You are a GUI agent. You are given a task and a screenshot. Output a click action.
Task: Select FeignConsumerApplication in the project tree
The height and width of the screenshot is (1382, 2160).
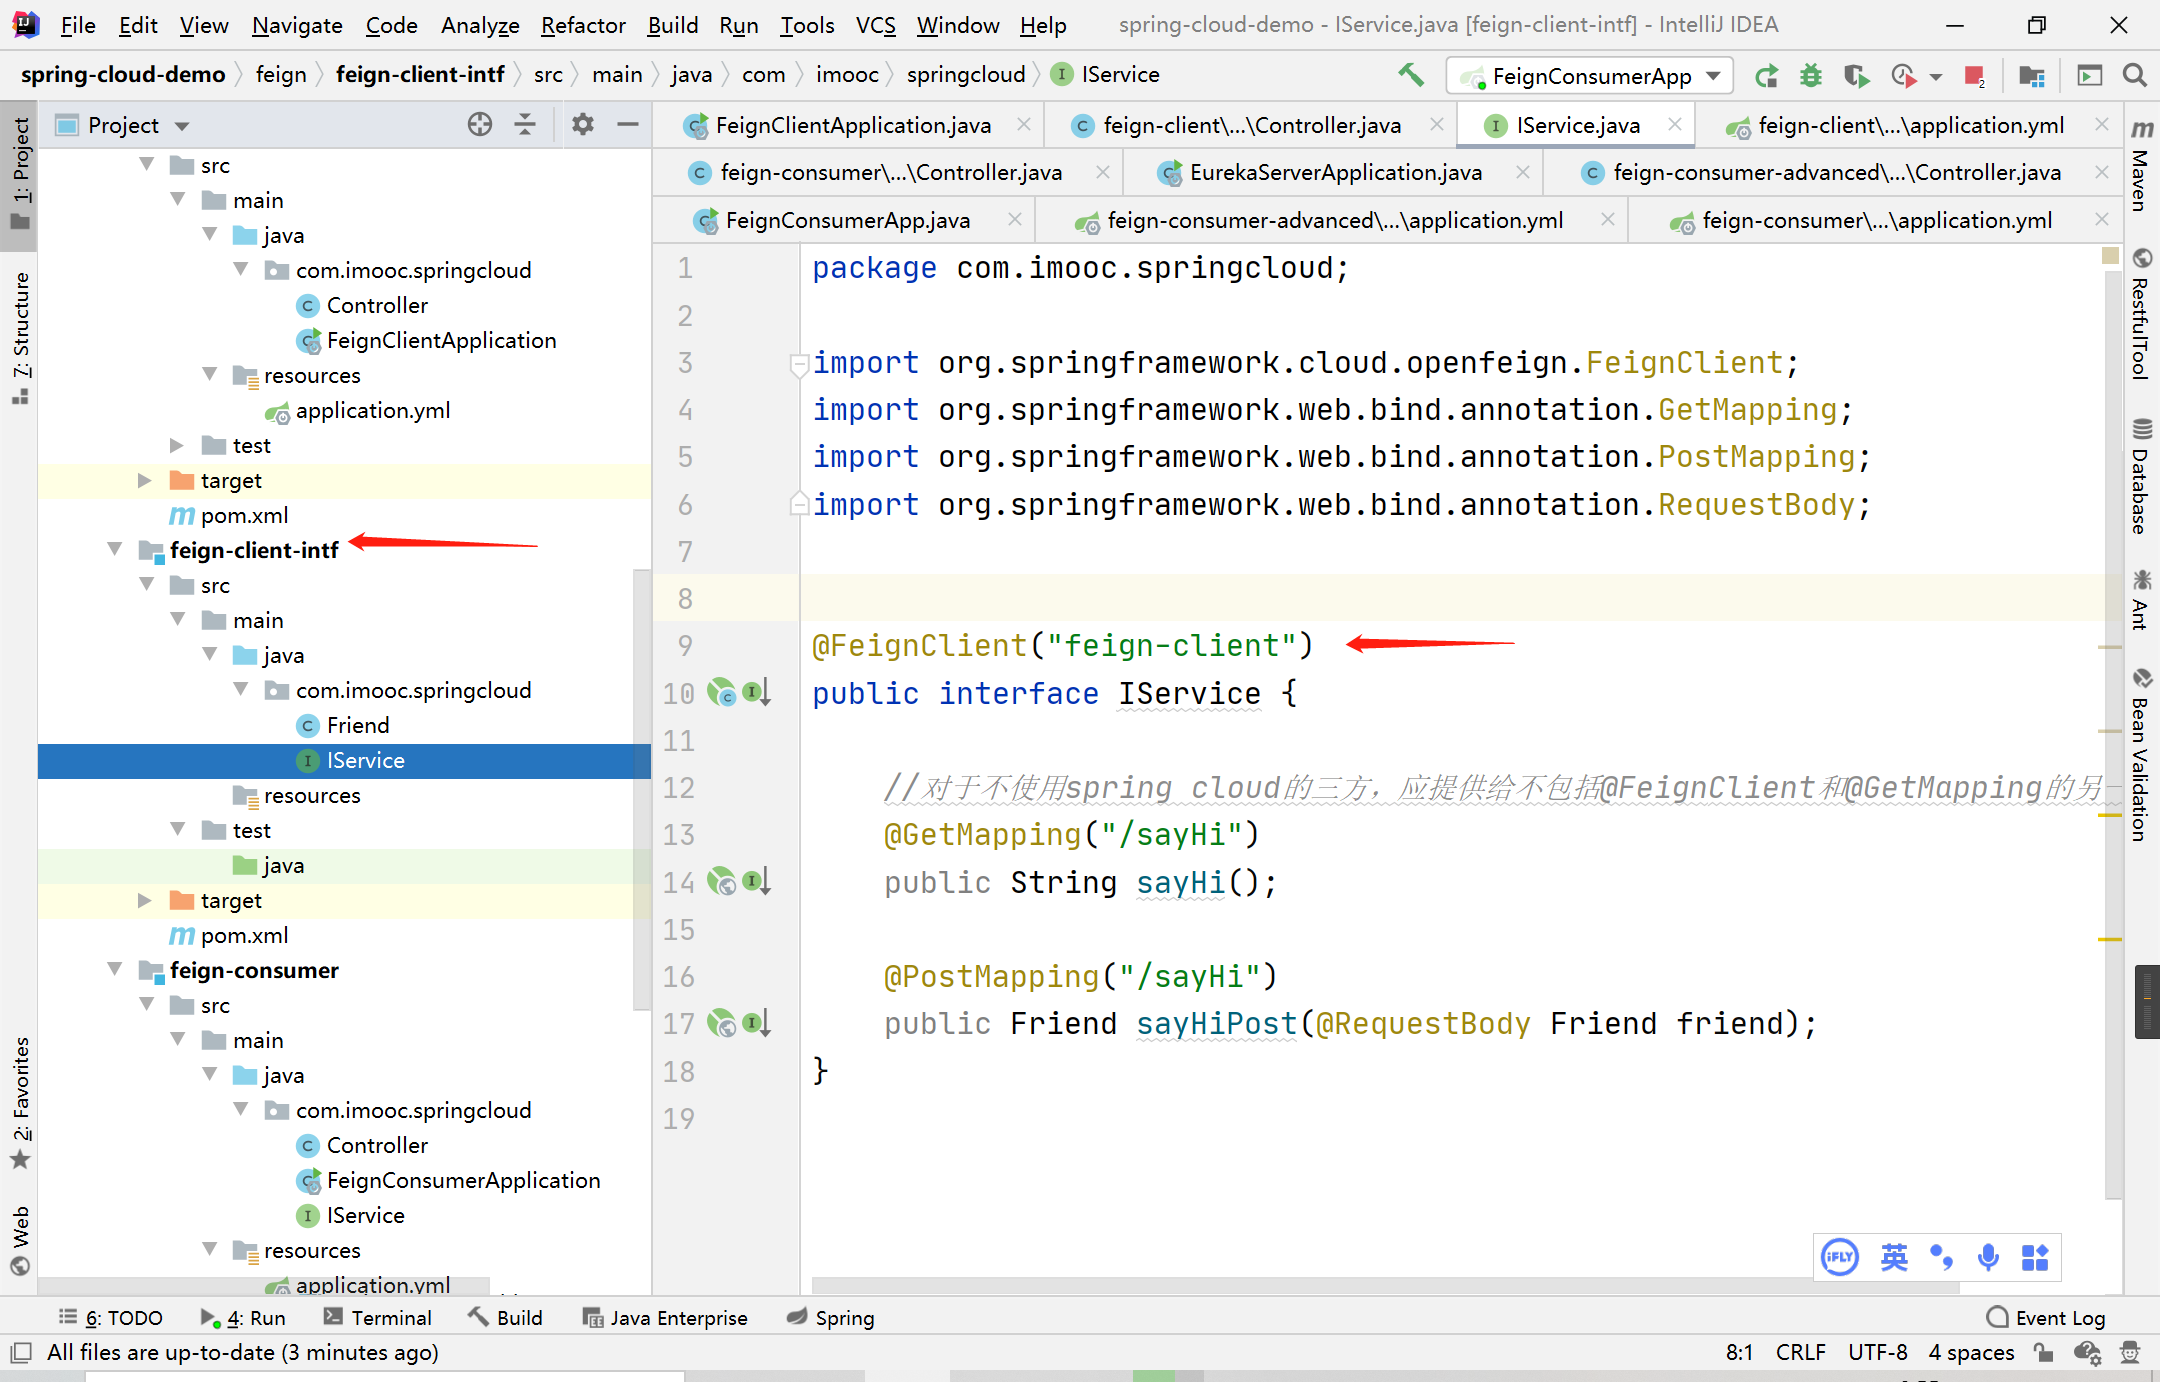463,1180
